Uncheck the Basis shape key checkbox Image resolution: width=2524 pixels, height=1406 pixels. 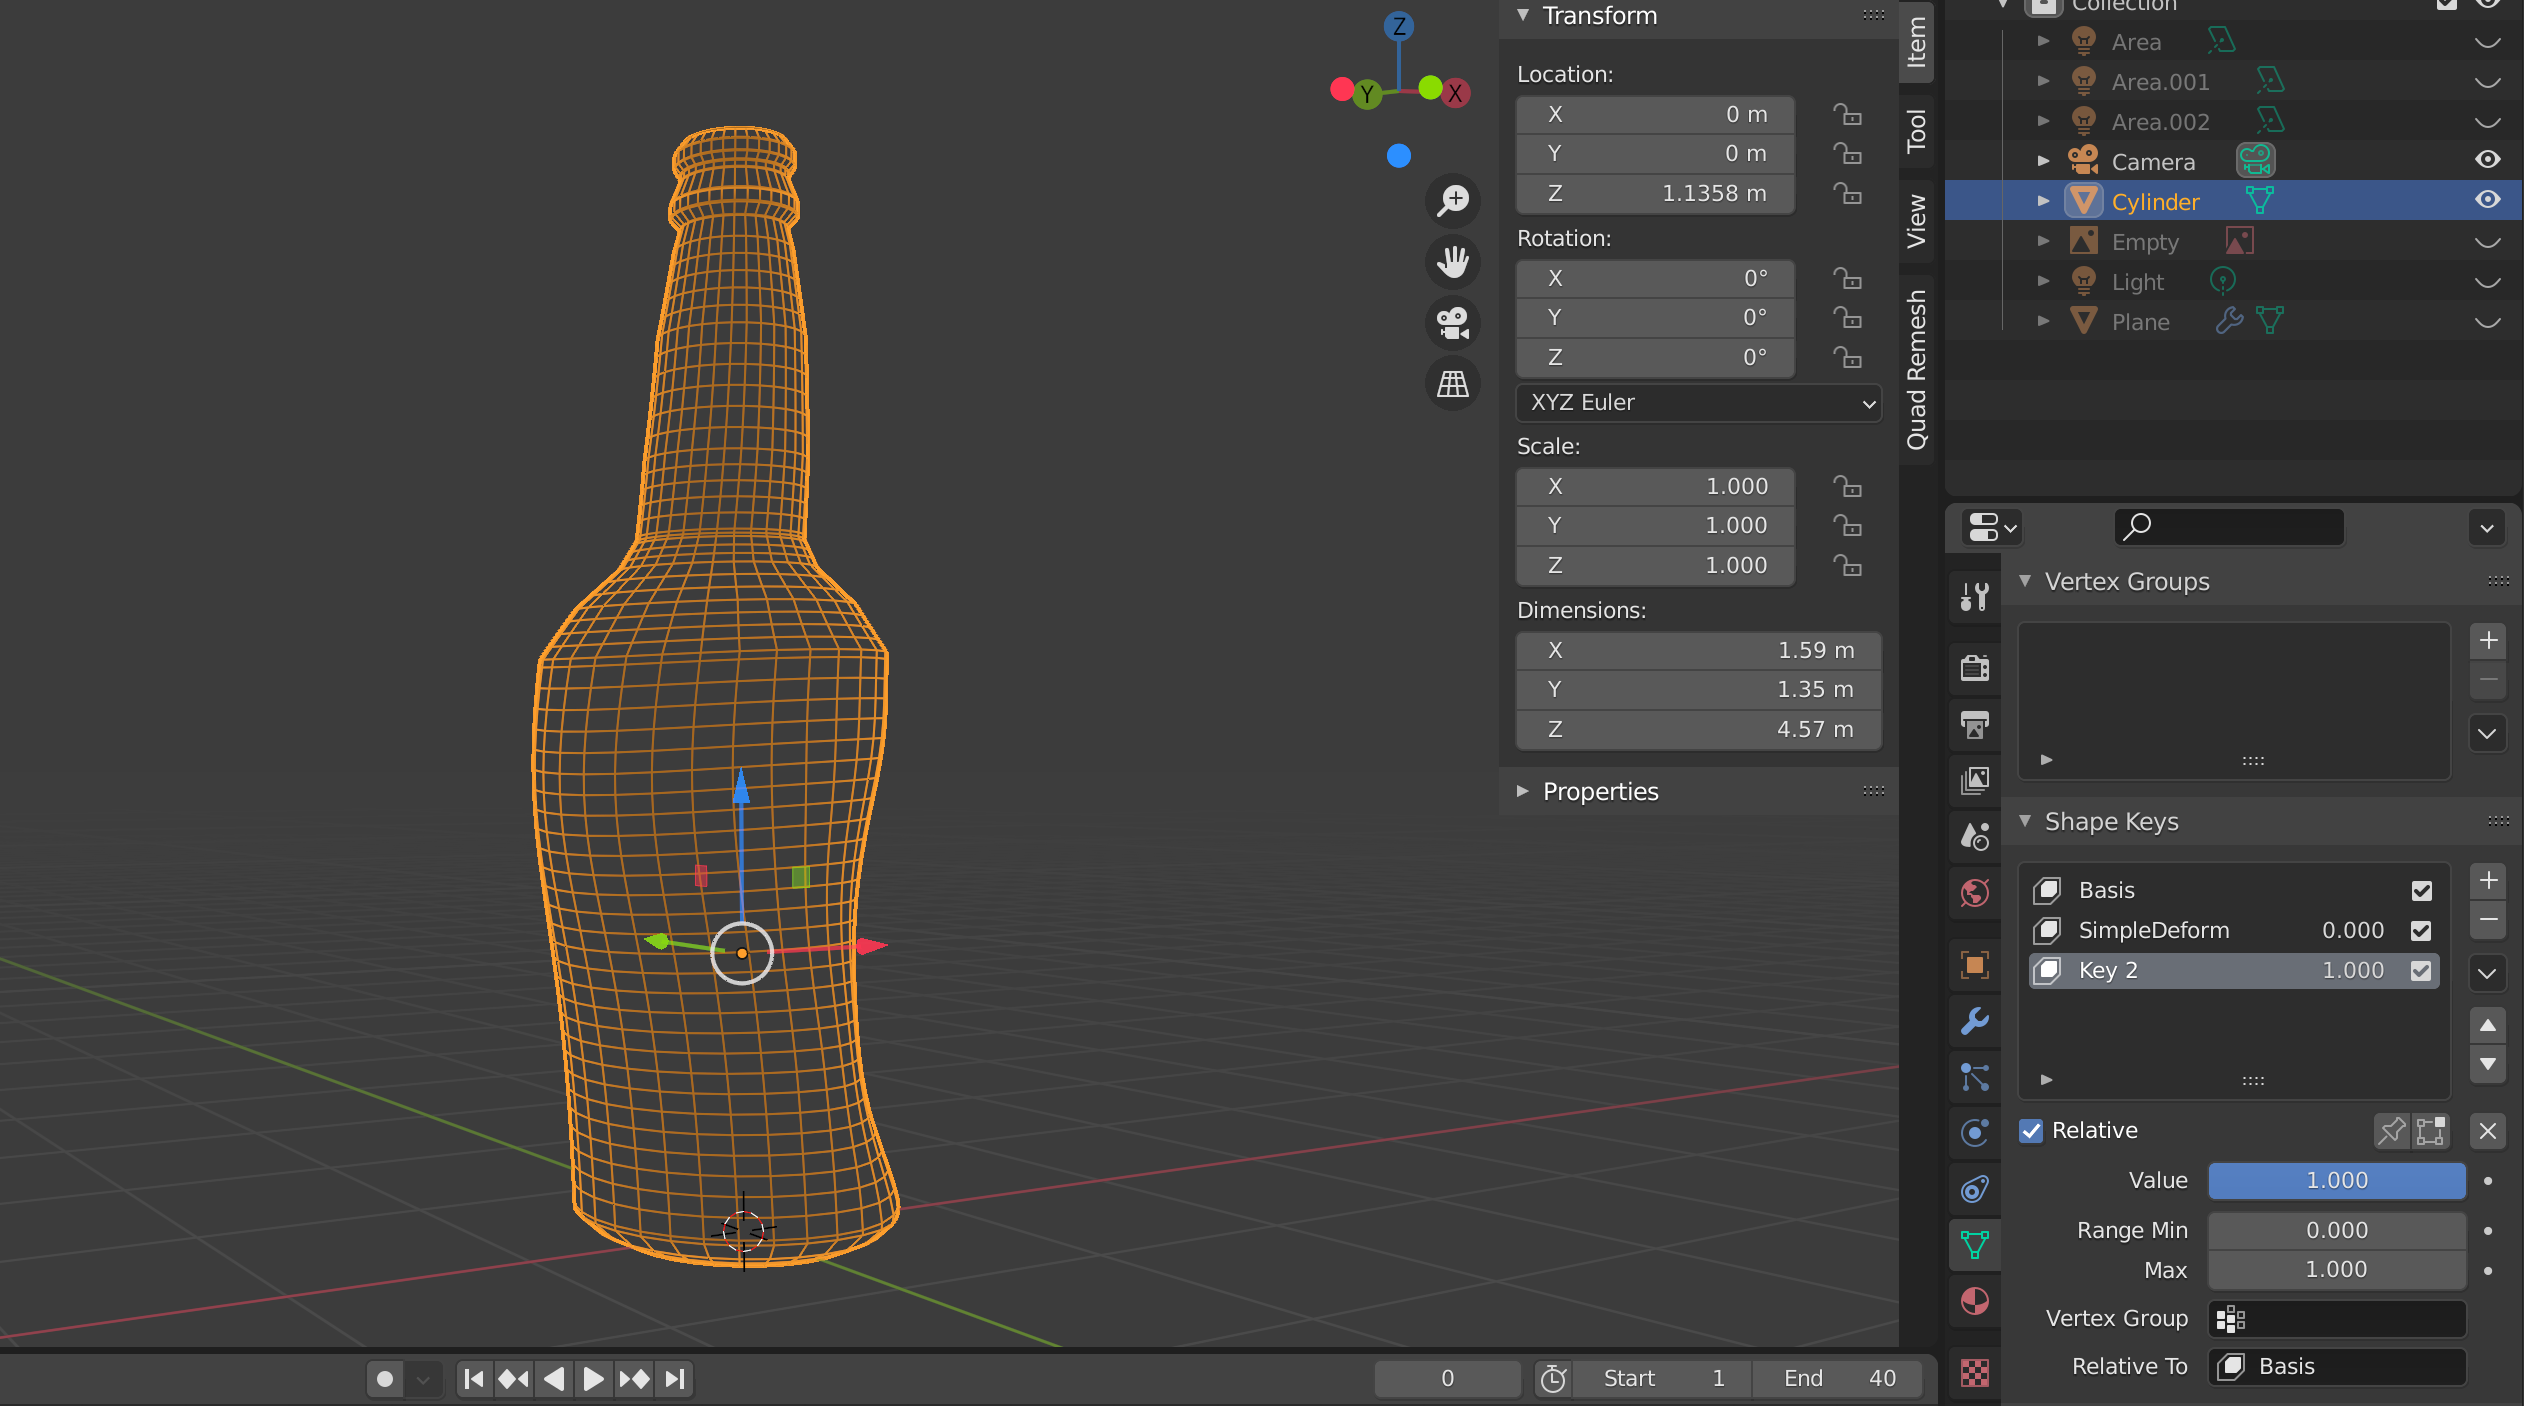pos(2421,891)
